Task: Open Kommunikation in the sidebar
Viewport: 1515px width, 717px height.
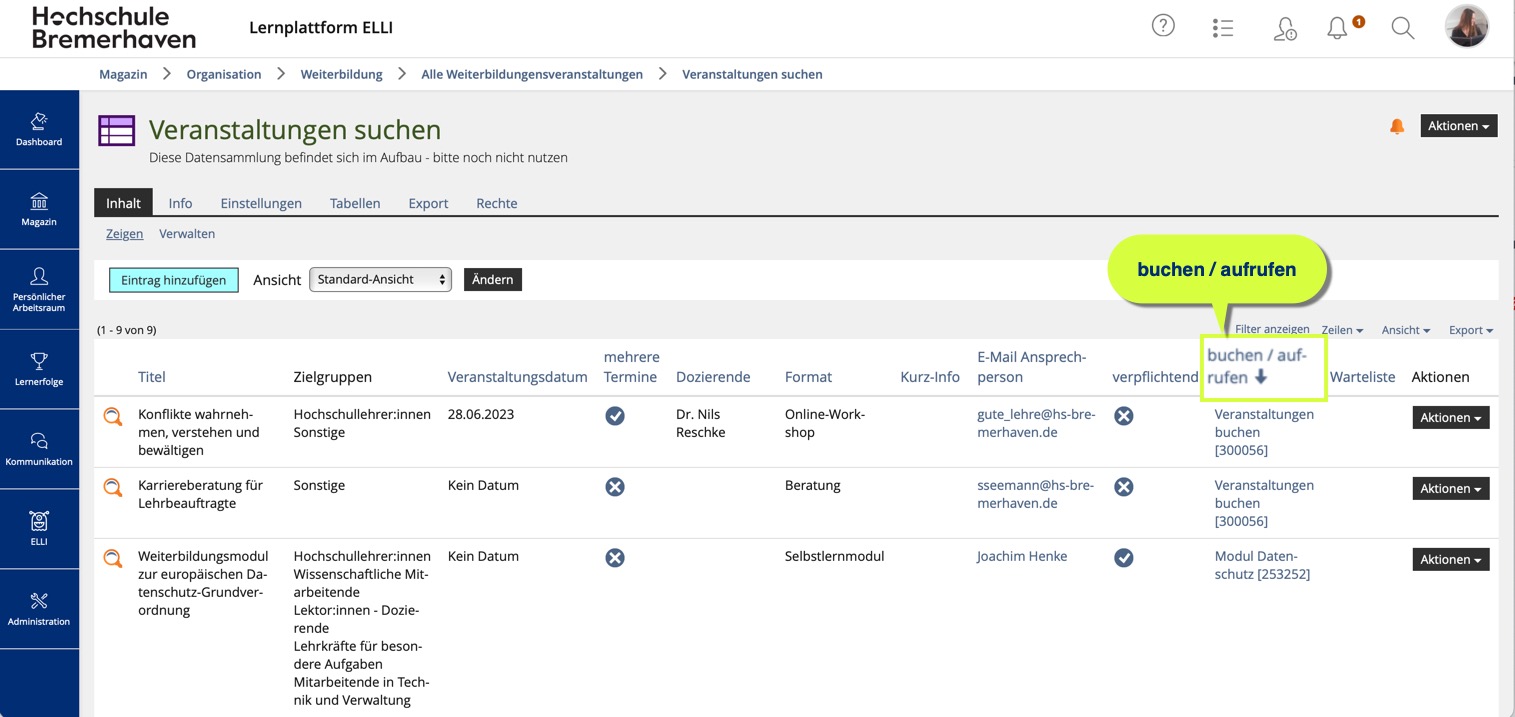Action: pyautogui.click(x=39, y=449)
